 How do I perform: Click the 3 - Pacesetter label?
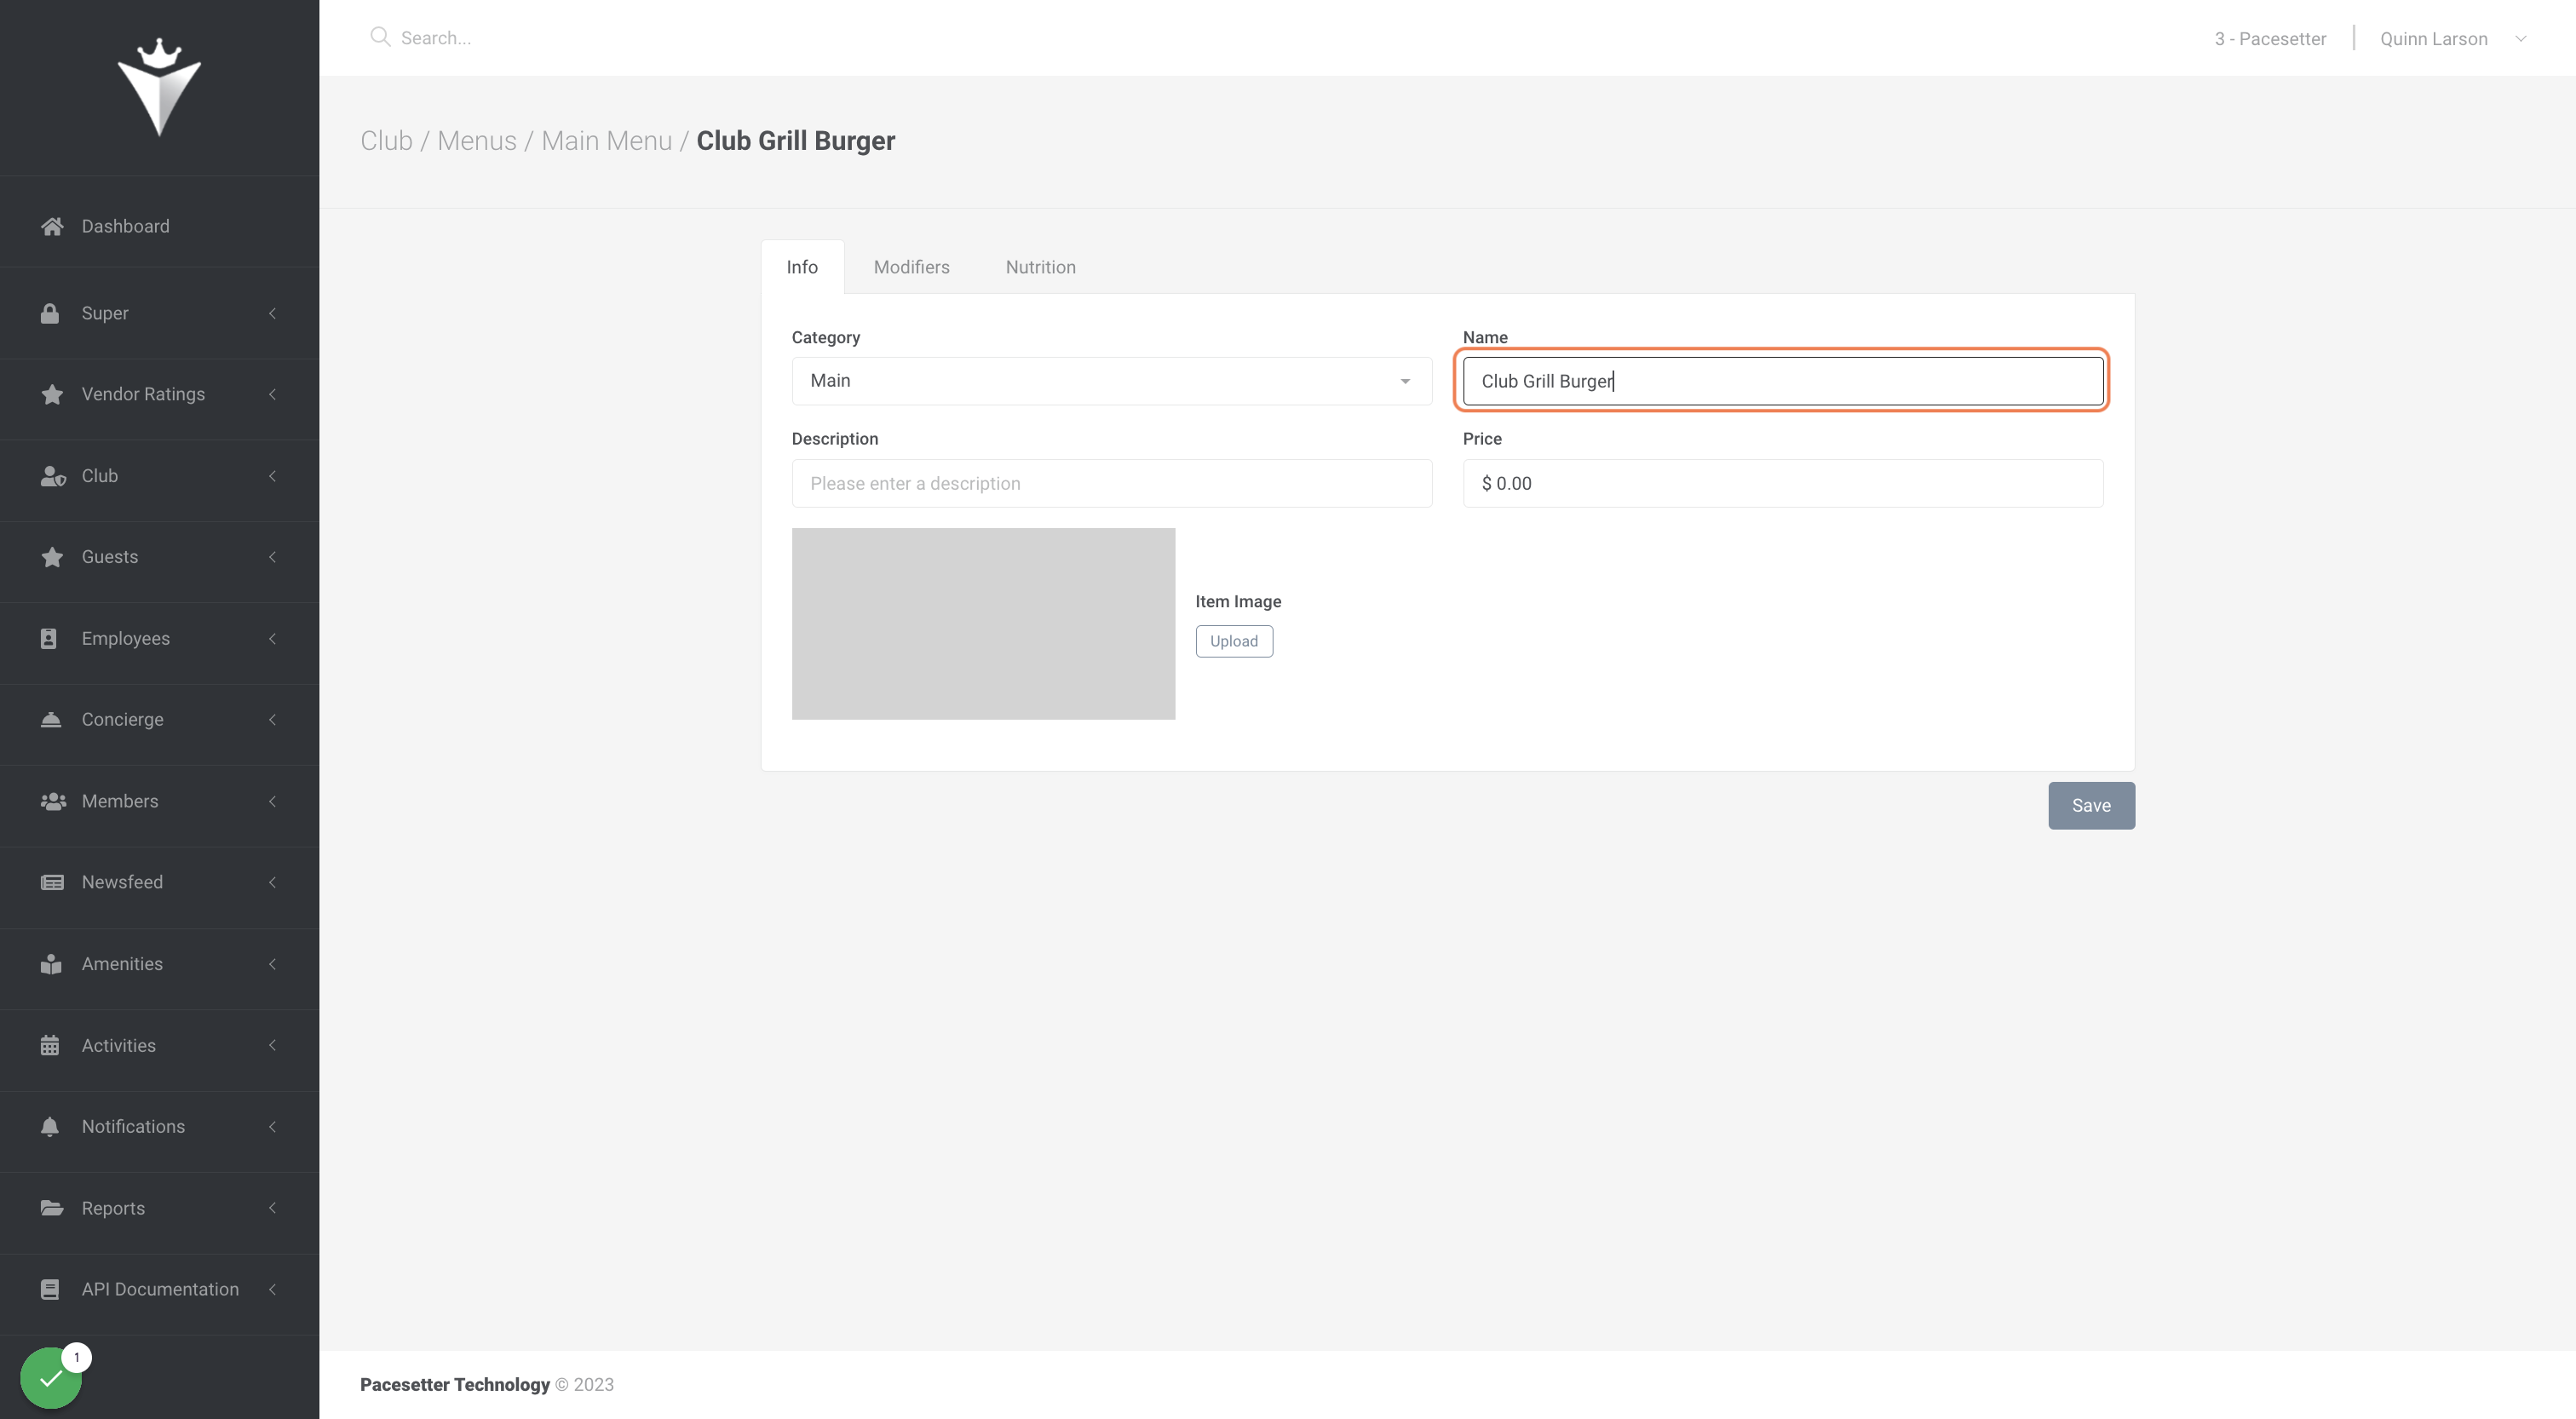2270,39
